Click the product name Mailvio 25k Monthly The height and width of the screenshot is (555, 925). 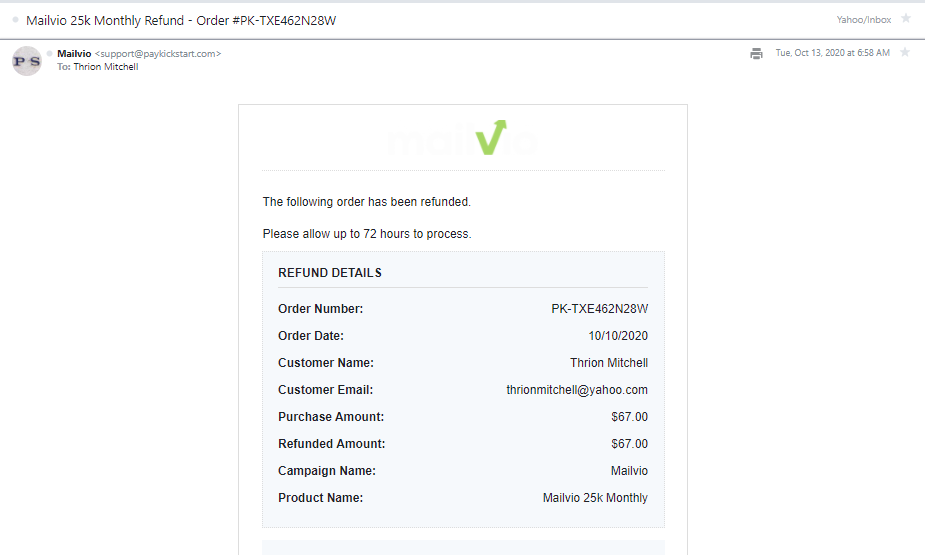click(x=595, y=498)
